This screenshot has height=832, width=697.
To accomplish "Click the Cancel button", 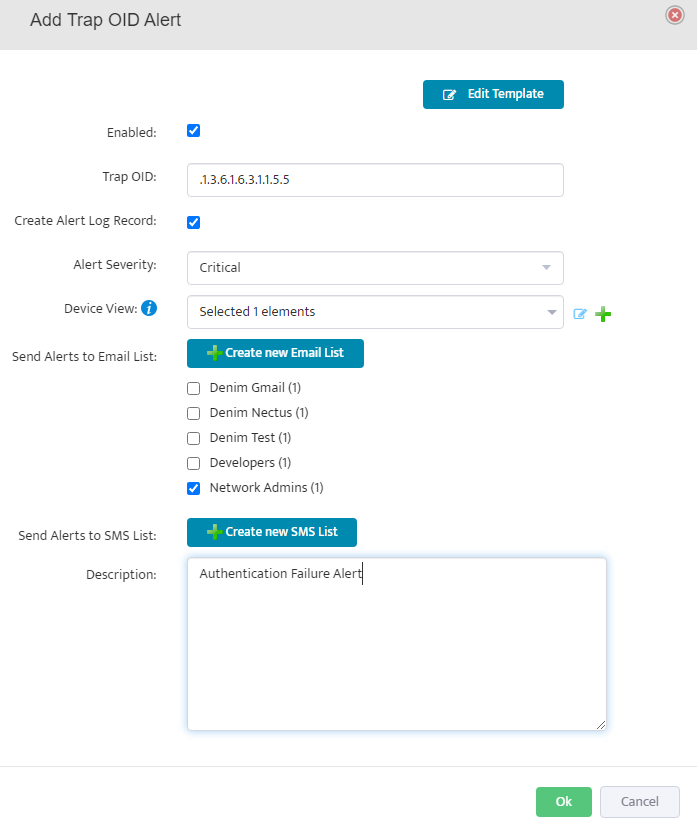I will pos(640,802).
